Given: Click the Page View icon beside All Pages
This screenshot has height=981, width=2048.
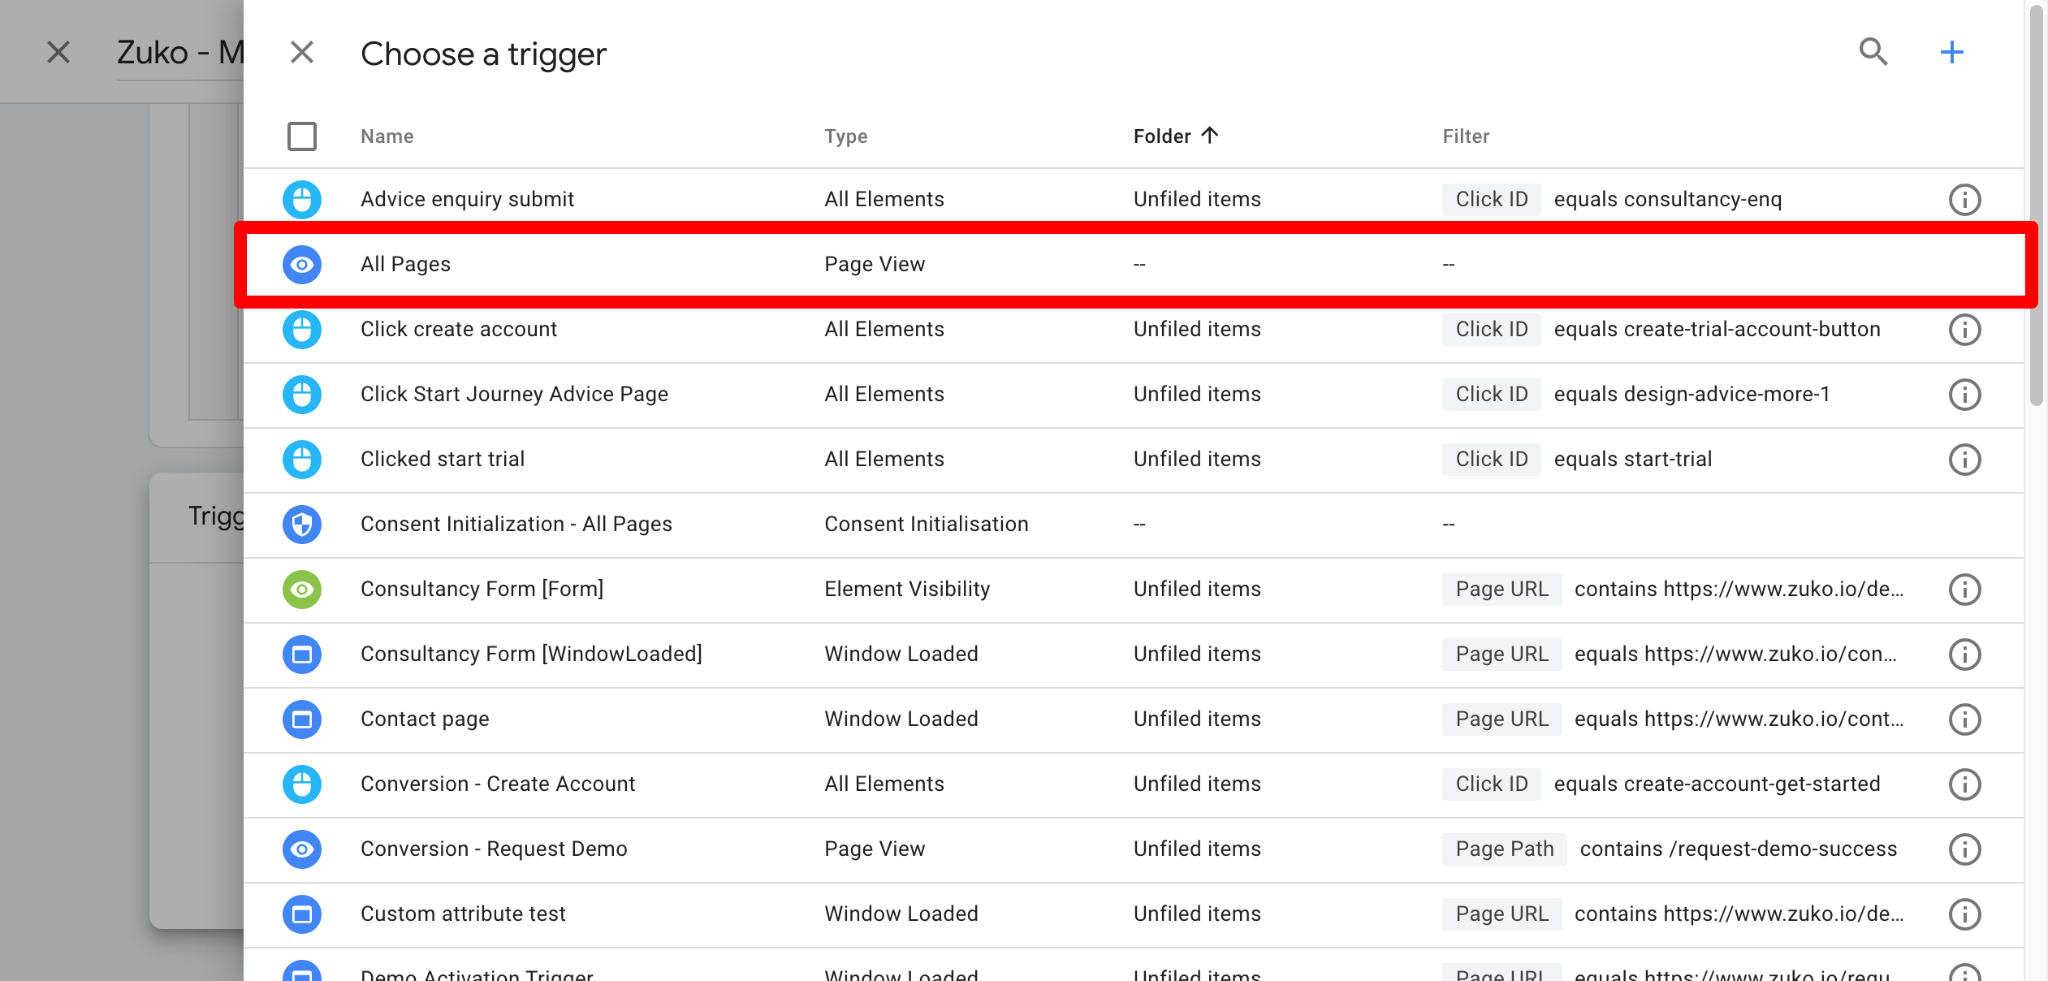Looking at the screenshot, I should point(302,264).
